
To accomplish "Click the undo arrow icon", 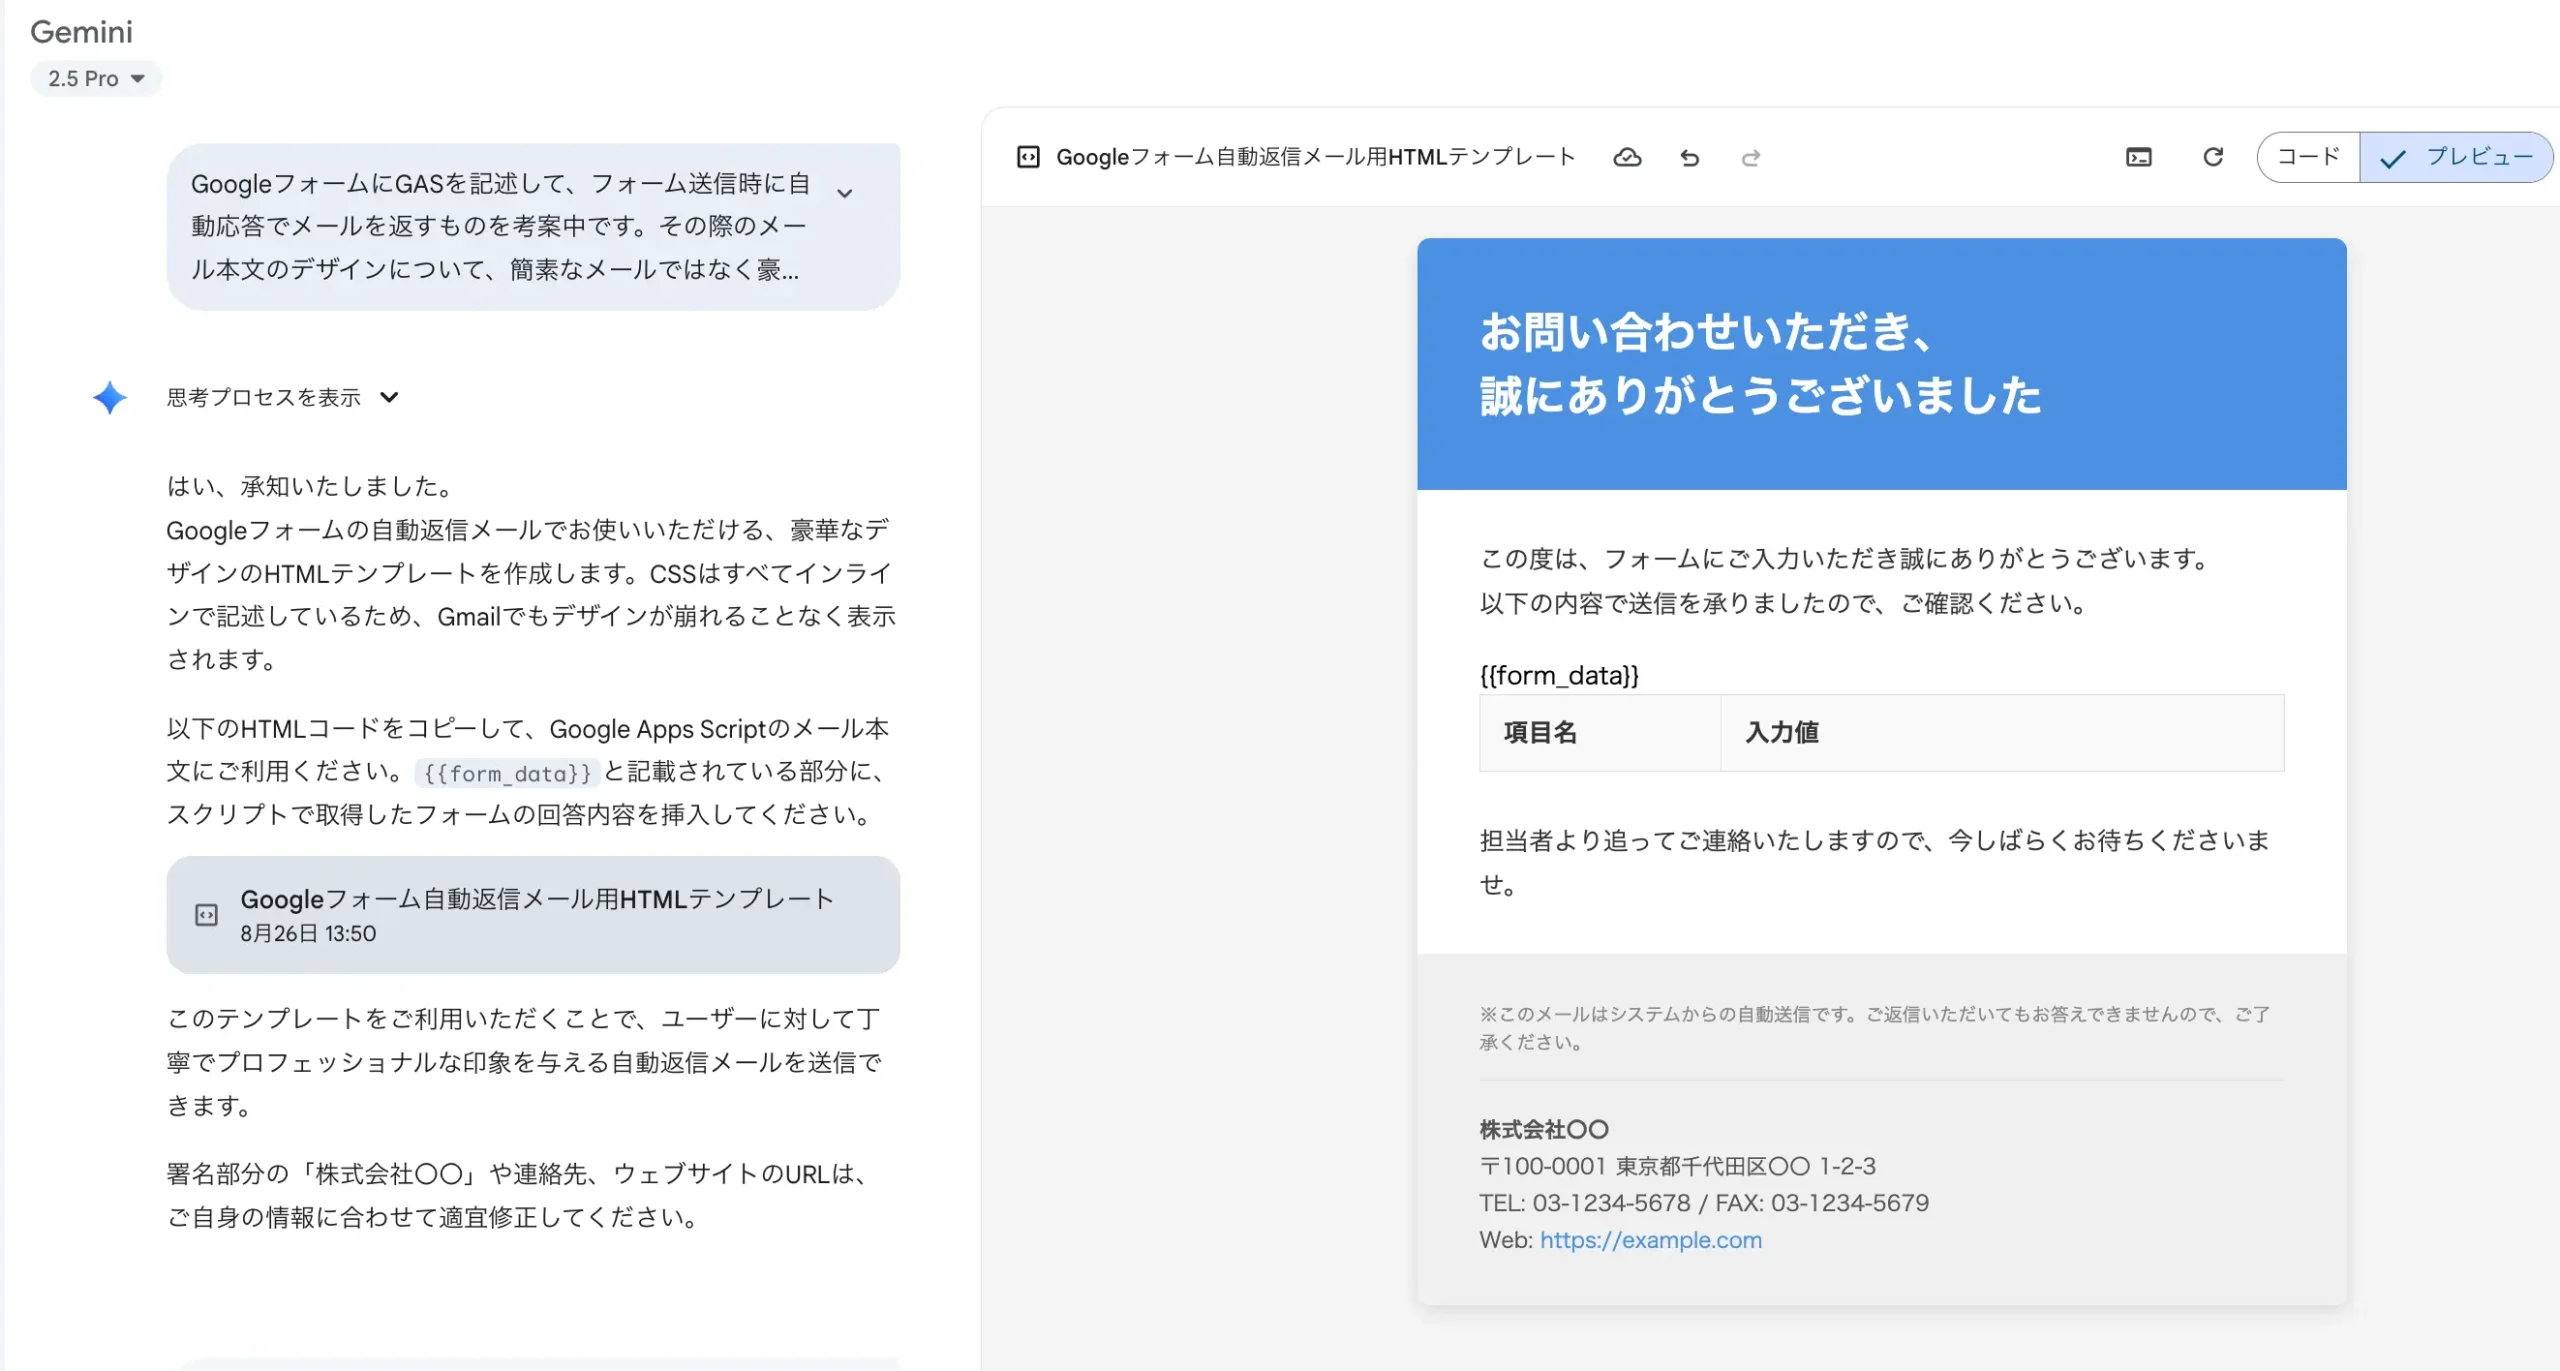I will click(1689, 158).
